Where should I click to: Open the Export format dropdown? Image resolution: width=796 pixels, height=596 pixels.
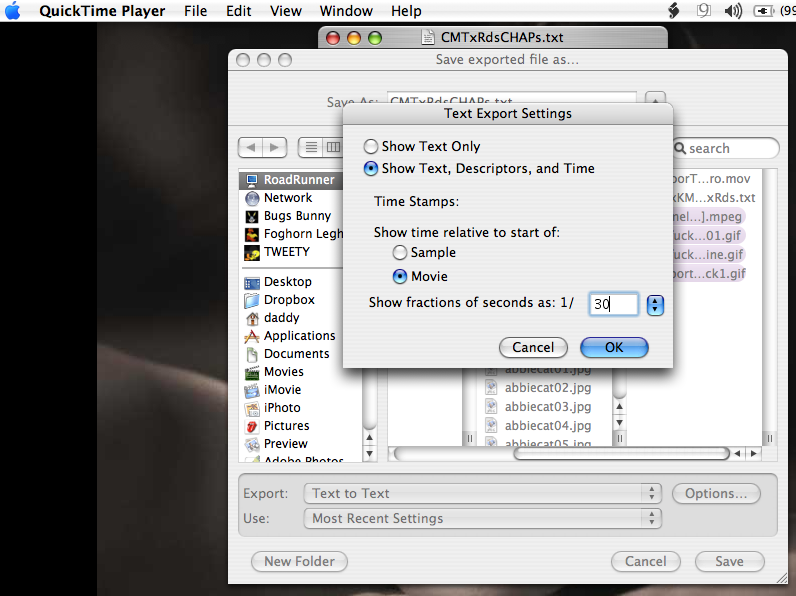pos(482,493)
